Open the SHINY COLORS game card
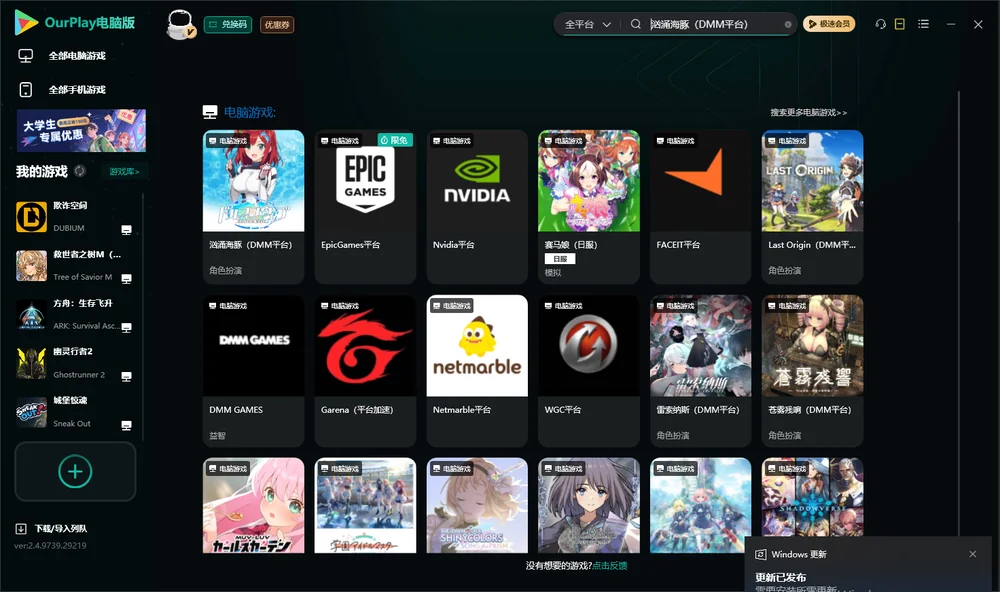Screen dimensions: 1000x592 point(477,505)
